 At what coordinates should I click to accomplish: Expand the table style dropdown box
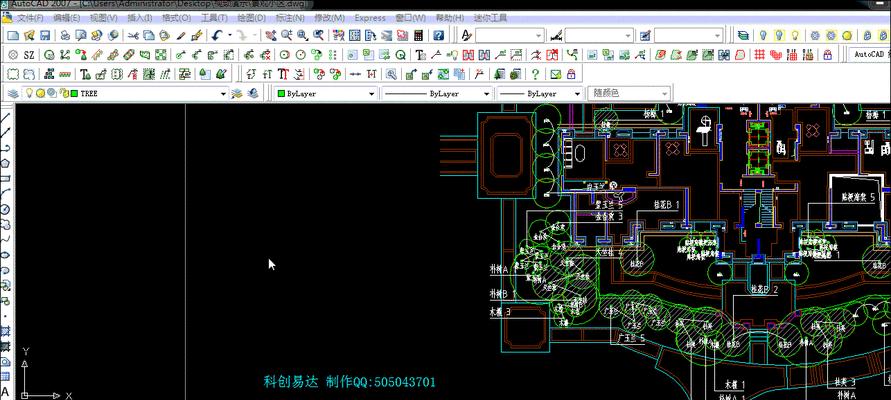tap(718, 36)
